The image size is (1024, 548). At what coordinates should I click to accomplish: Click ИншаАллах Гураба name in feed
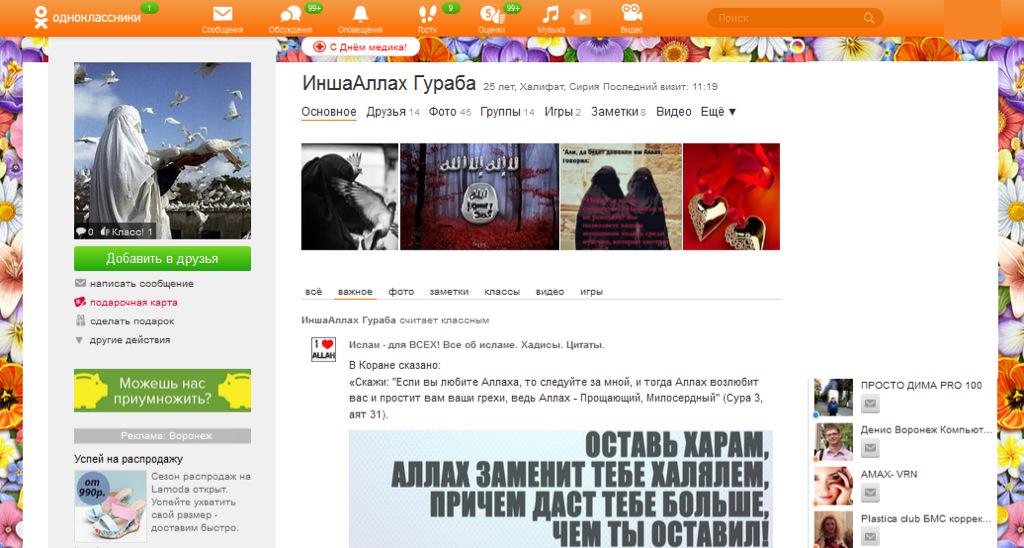349,320
